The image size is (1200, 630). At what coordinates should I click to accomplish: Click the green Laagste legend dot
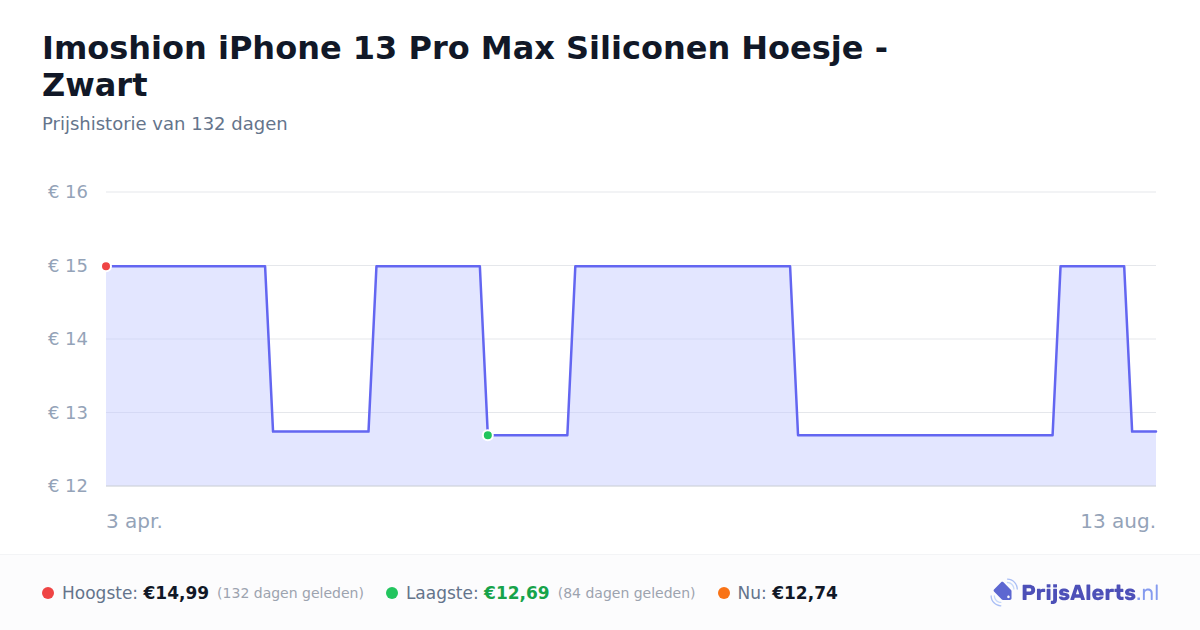tap(392, 593)
